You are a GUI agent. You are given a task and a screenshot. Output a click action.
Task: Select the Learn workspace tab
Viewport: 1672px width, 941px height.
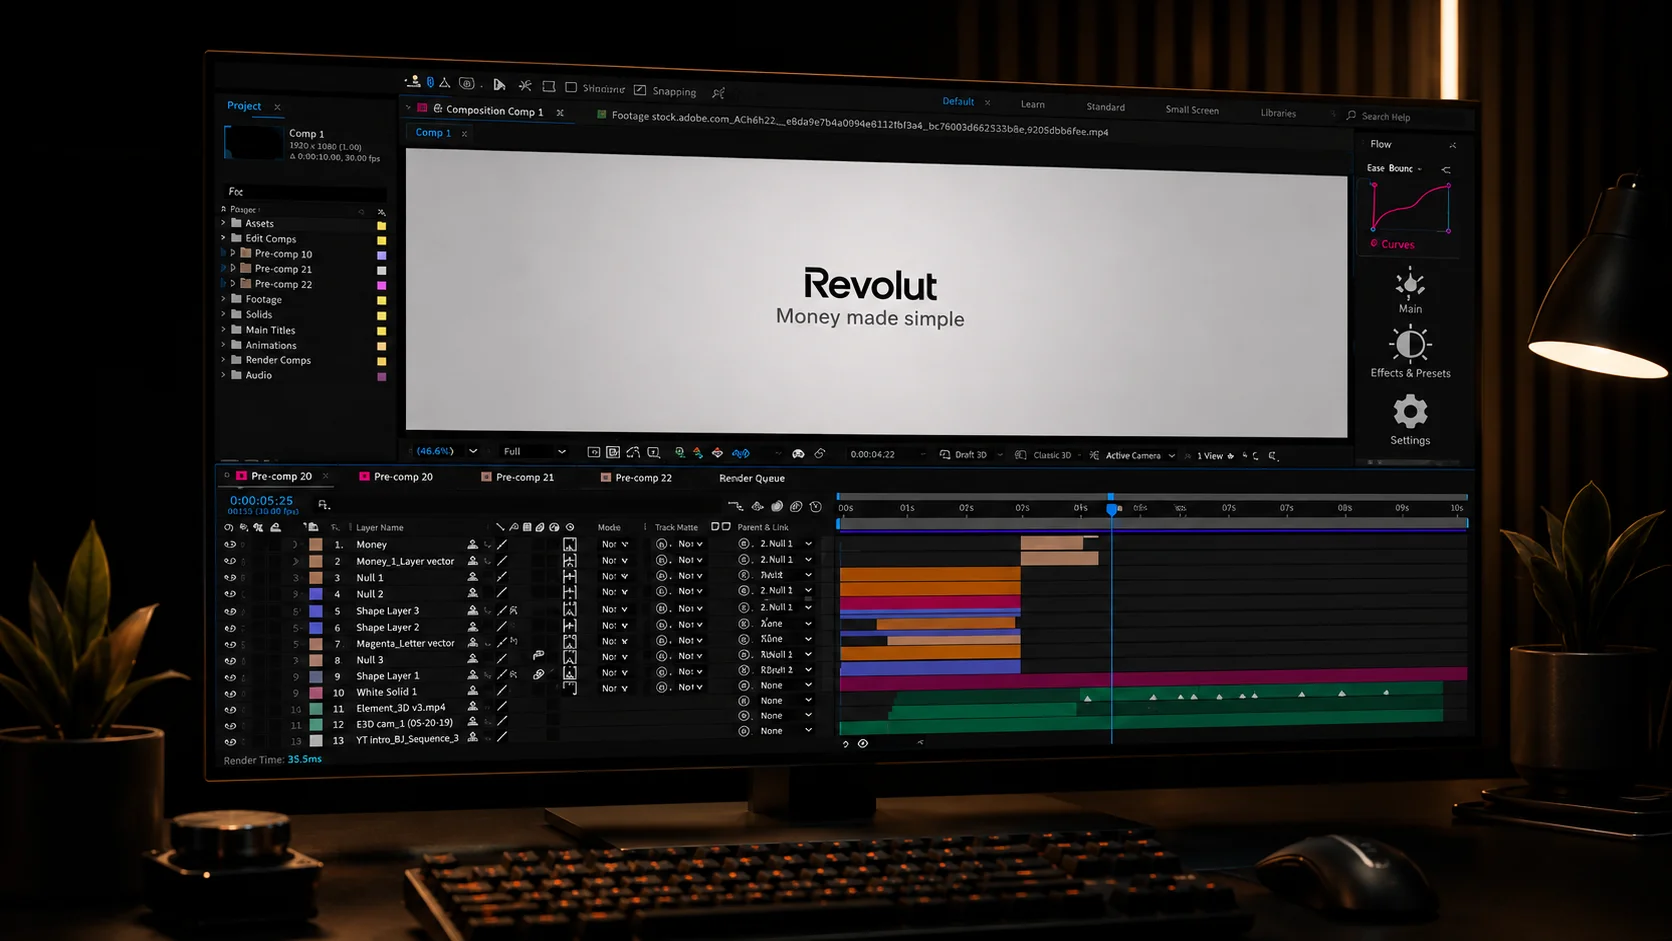(1033, 104)
